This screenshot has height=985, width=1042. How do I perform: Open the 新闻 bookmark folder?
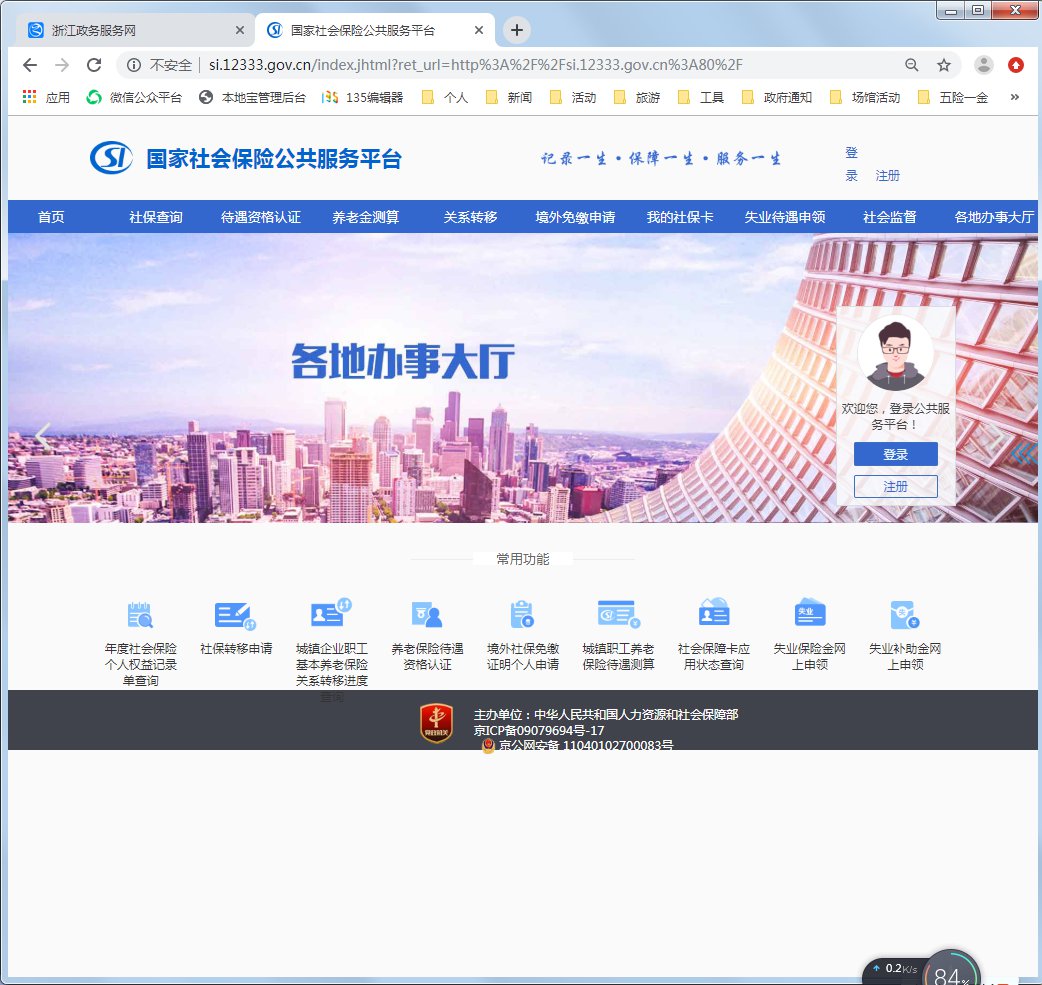(x=509, y=98)
